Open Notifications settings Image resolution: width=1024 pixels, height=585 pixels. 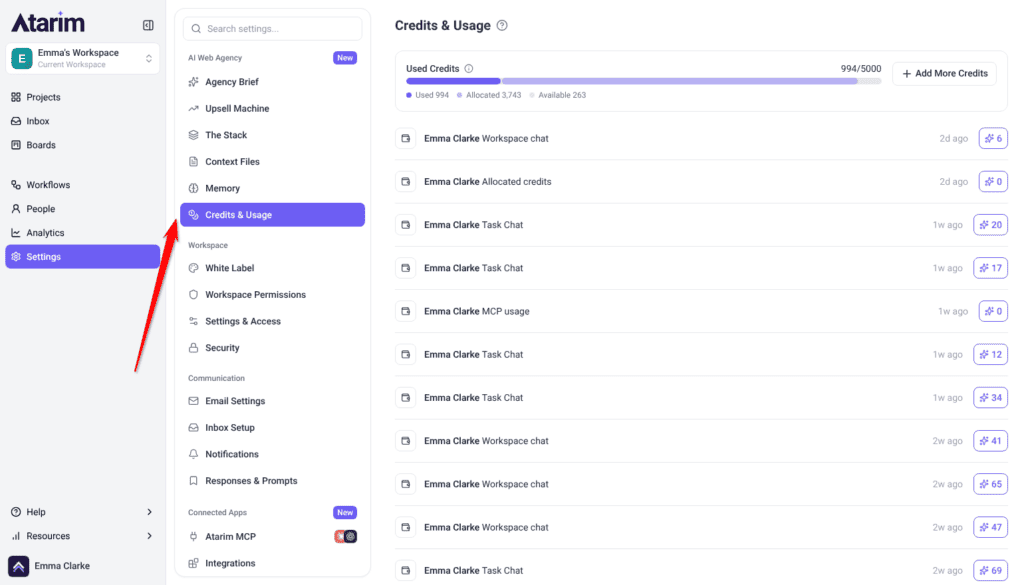pyautogui.click(x=232, y=454)
